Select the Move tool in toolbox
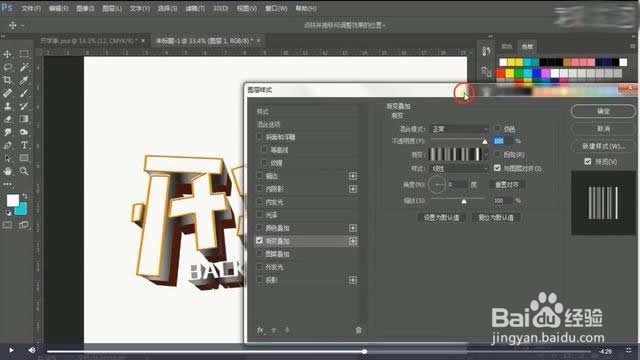The width and height of the screenshot is (640, 360). [x=7, y=54]
